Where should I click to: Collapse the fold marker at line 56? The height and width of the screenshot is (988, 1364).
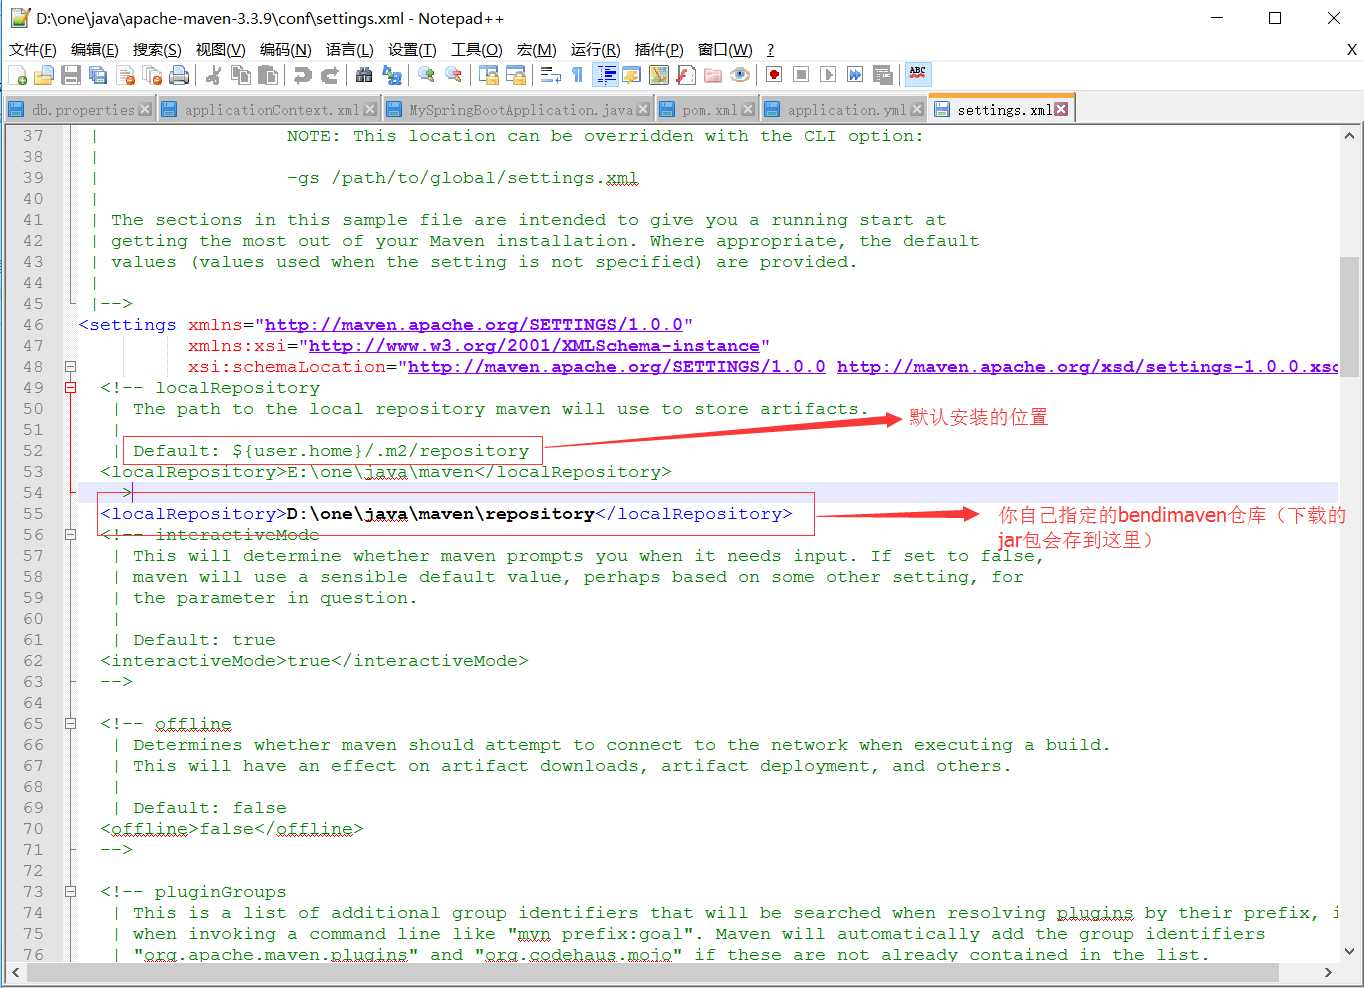70,535
